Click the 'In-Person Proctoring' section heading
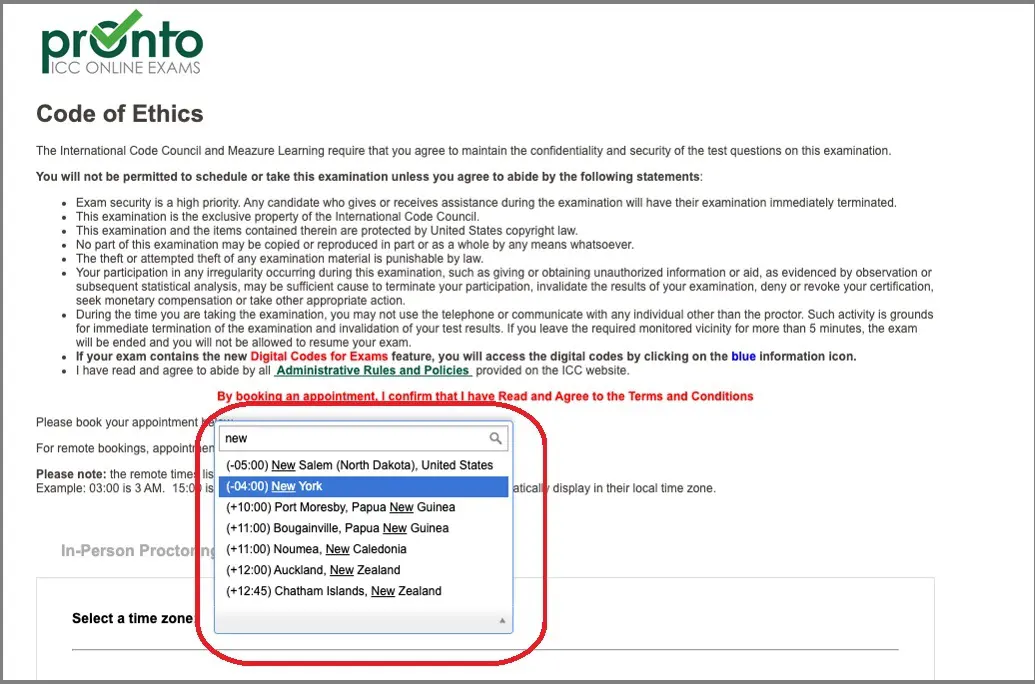 (x=139, y=551)
